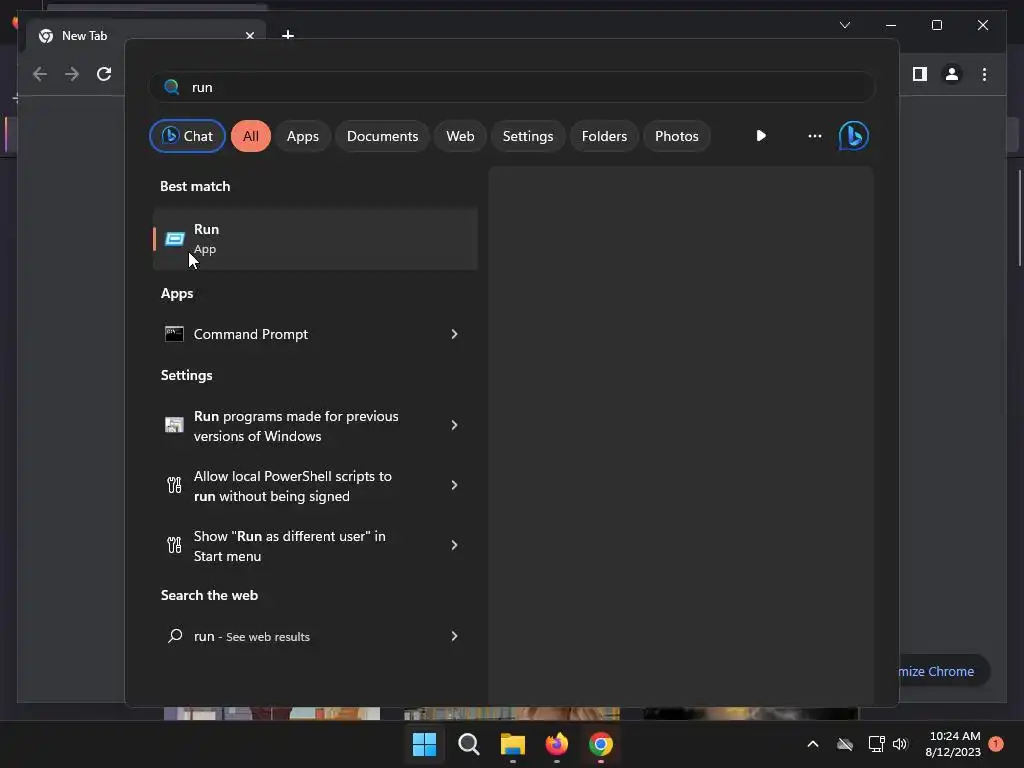
Task: Go forward in Chrome
Action: pyautogui.click(x=72, y=74)
